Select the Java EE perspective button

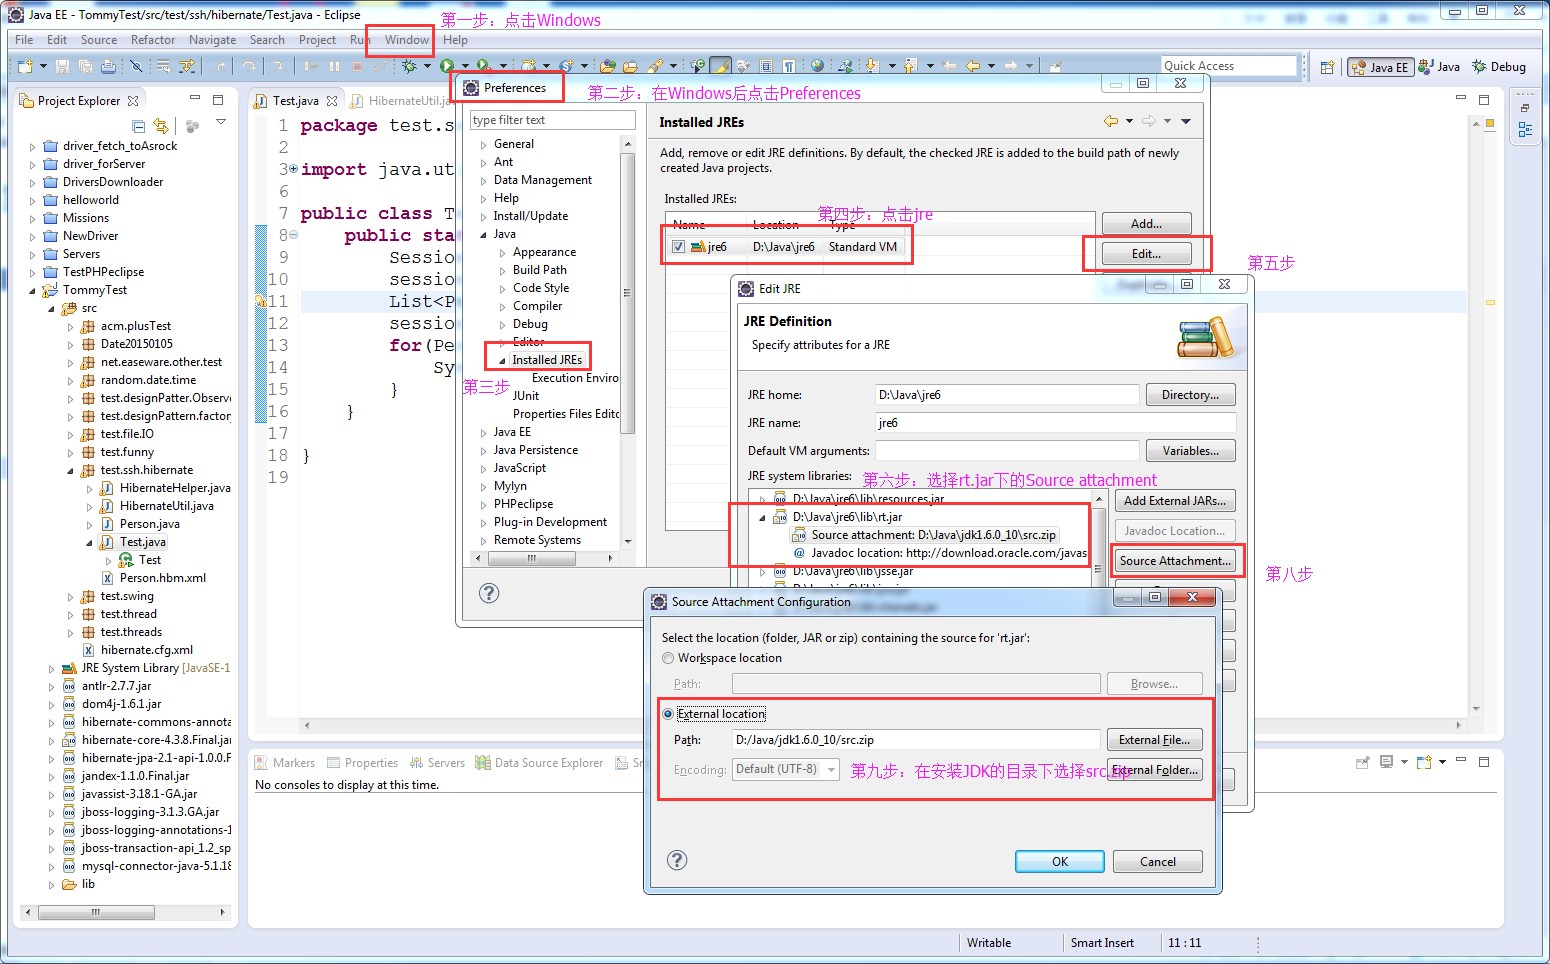1380,67
